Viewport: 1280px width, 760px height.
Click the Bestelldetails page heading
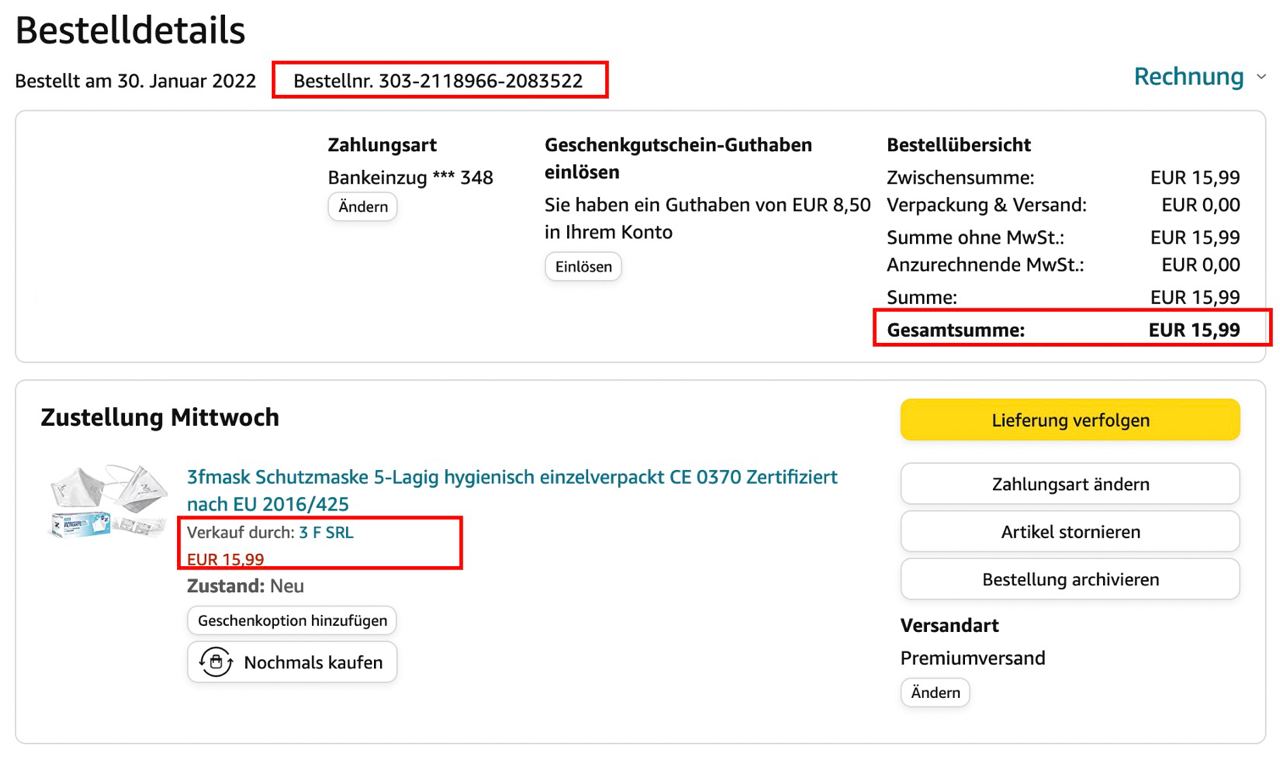click(x=130, y=31)
